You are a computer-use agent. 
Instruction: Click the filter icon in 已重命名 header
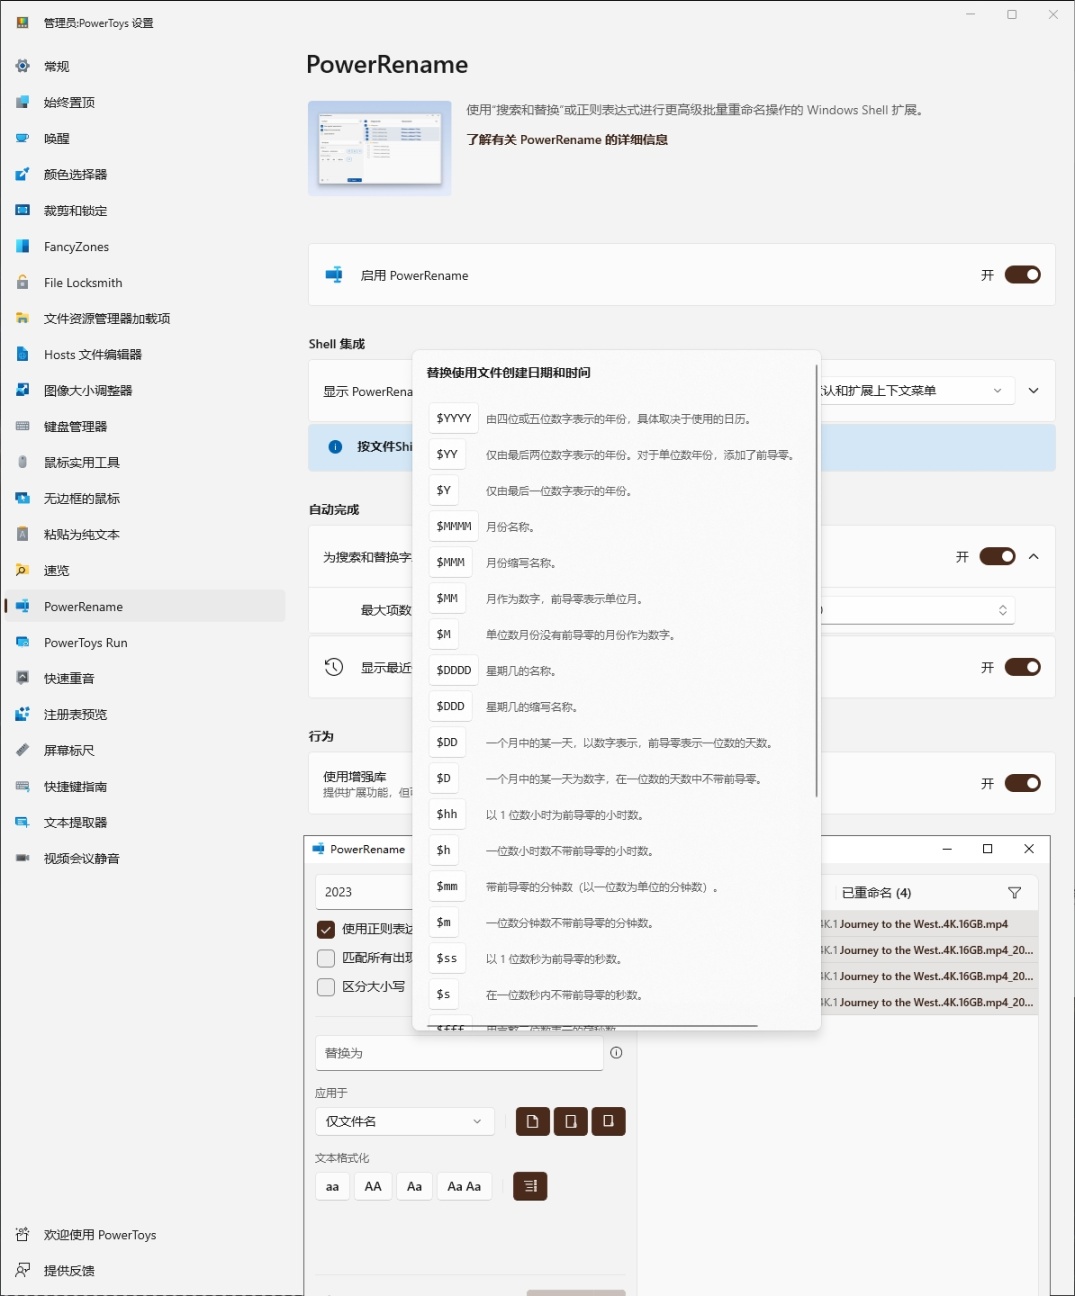point(1014,892)
